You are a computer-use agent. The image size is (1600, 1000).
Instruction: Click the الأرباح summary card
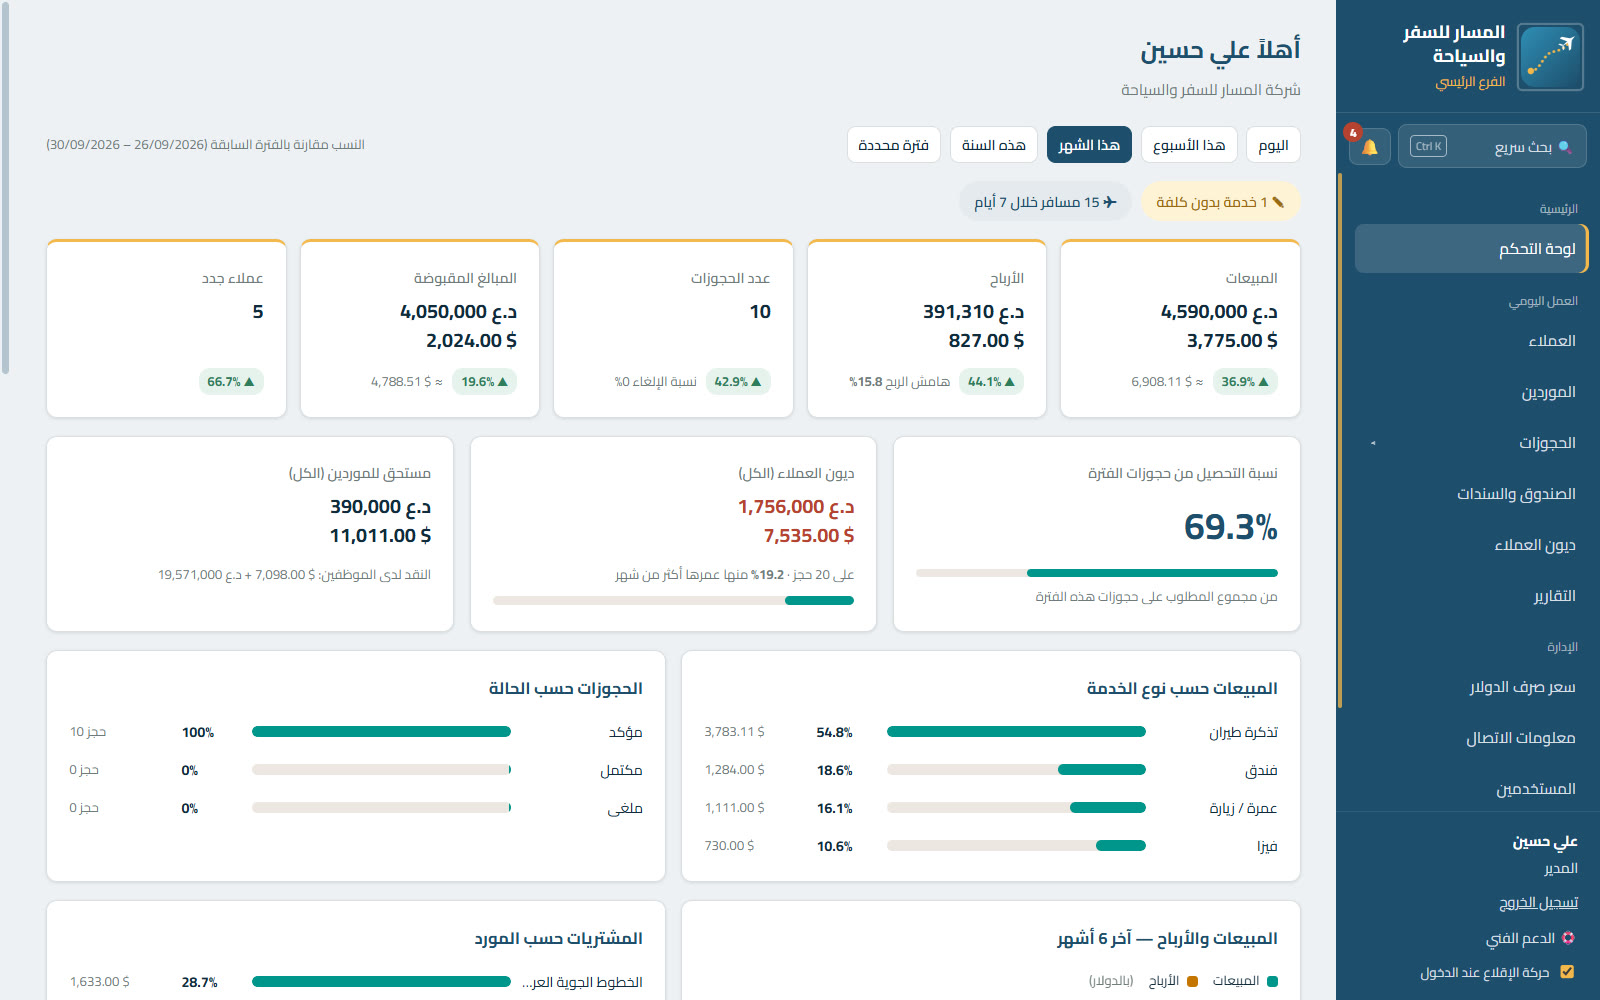pos(927,328)
